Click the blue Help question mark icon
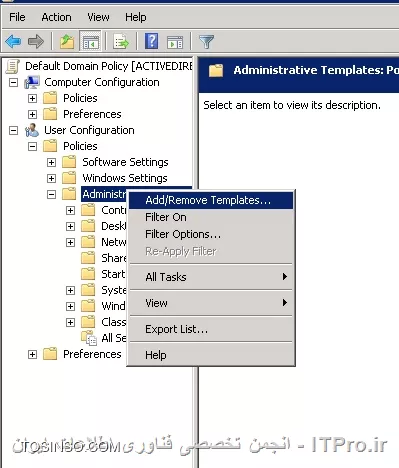 coord(152,41)
